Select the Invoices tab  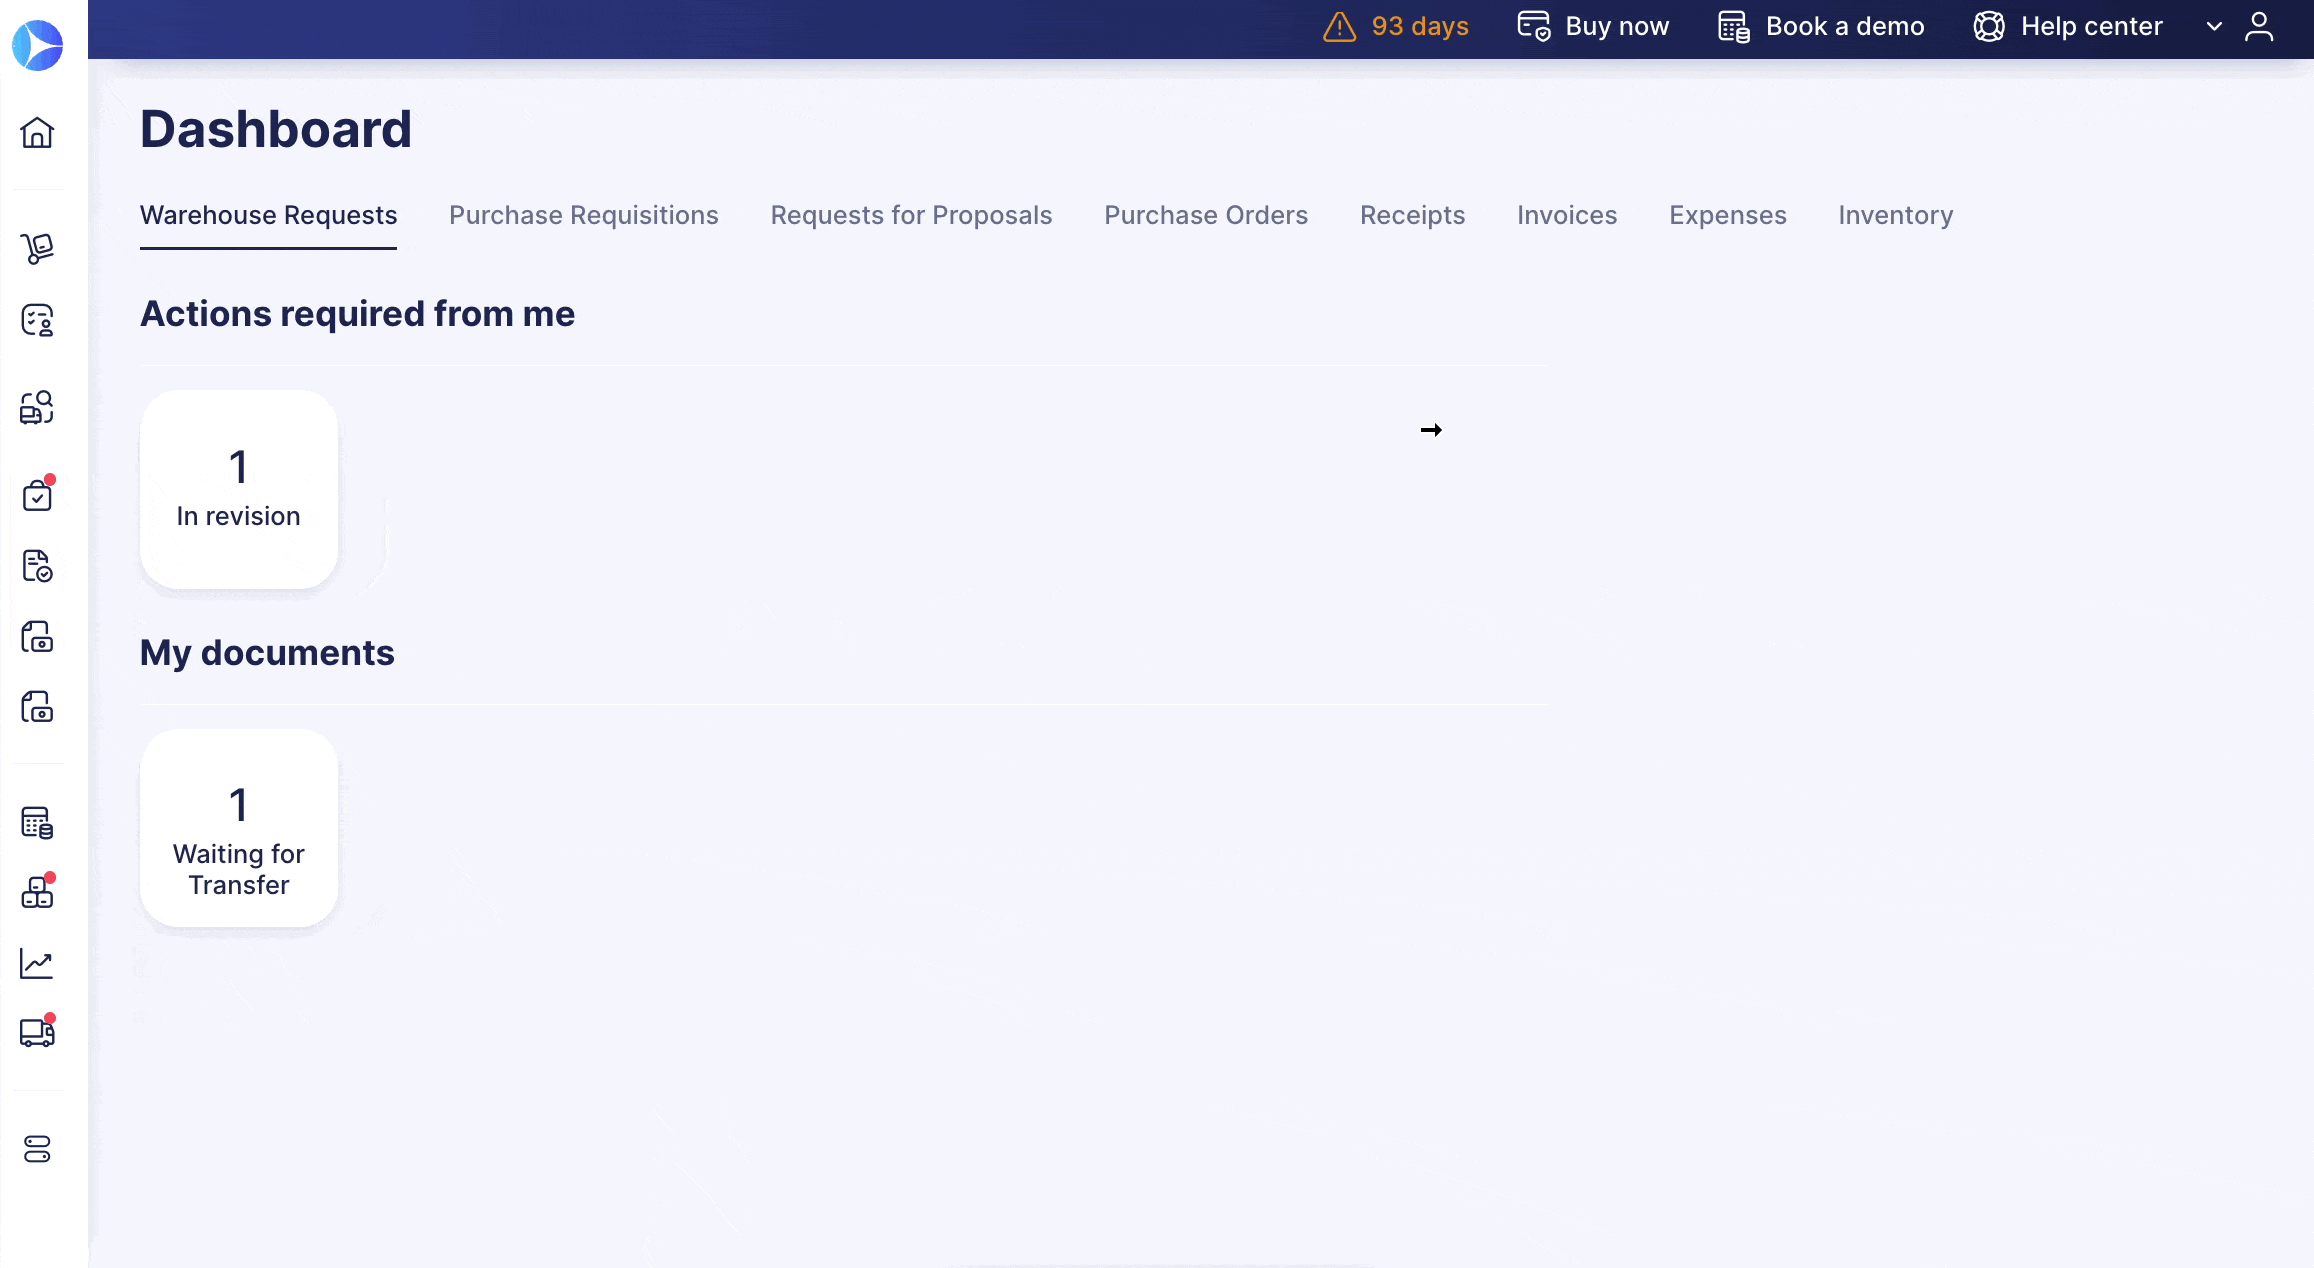pyautogui.click(x=1566, y=215)
